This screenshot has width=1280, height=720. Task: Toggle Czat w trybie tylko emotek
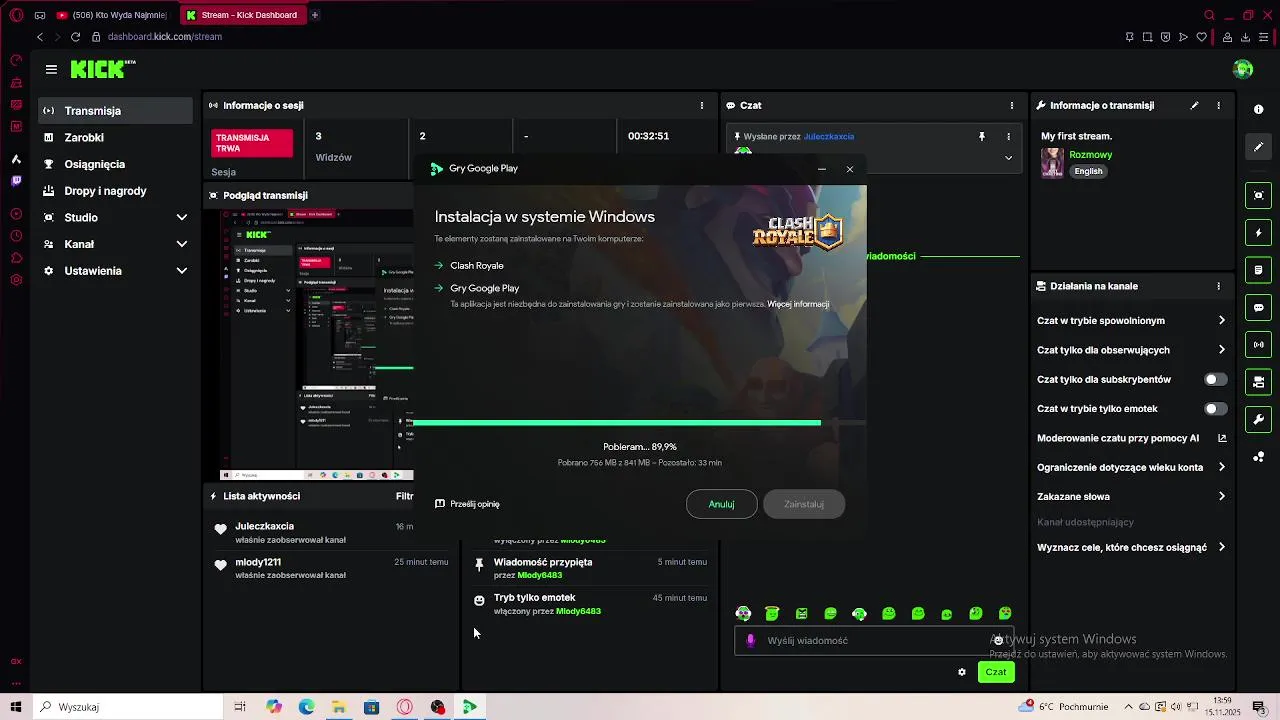(1215, 409)
